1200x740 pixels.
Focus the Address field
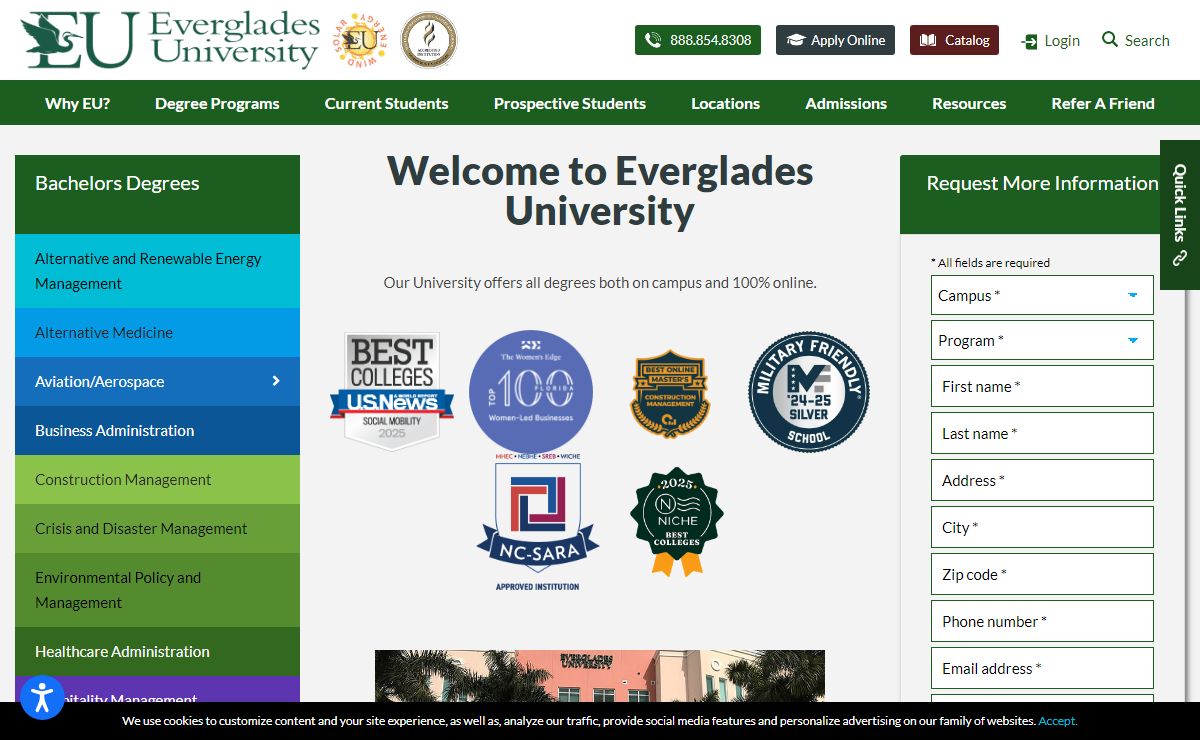(1042, 480)
